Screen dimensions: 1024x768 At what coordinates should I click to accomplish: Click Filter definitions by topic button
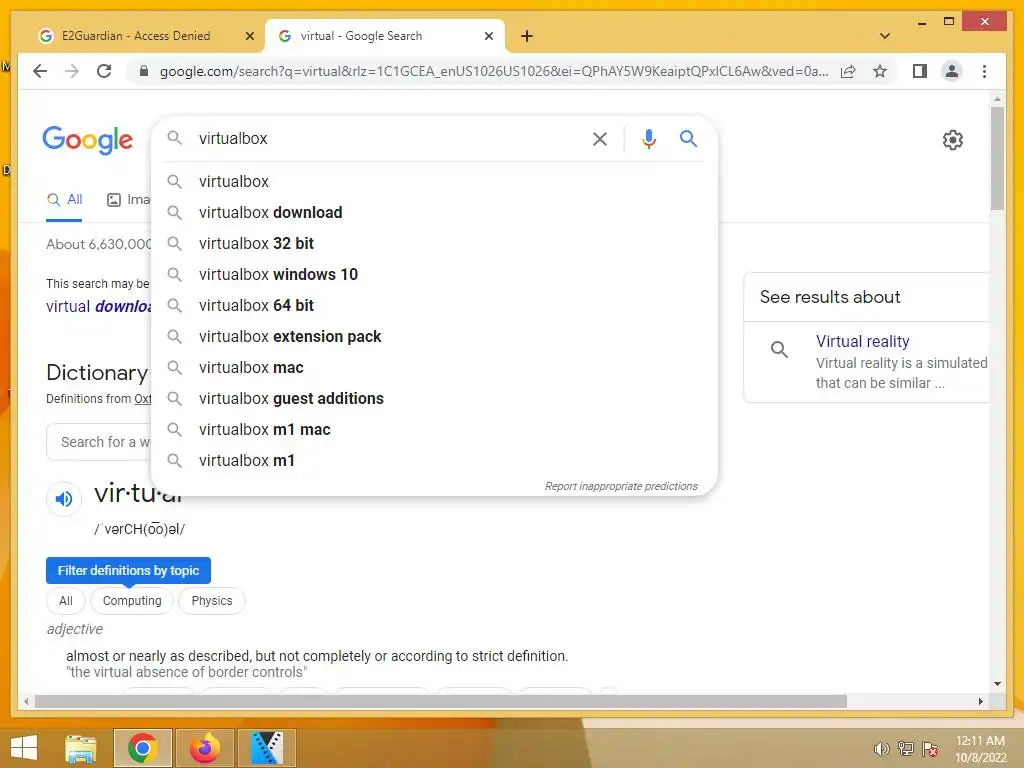pos(128,570)
